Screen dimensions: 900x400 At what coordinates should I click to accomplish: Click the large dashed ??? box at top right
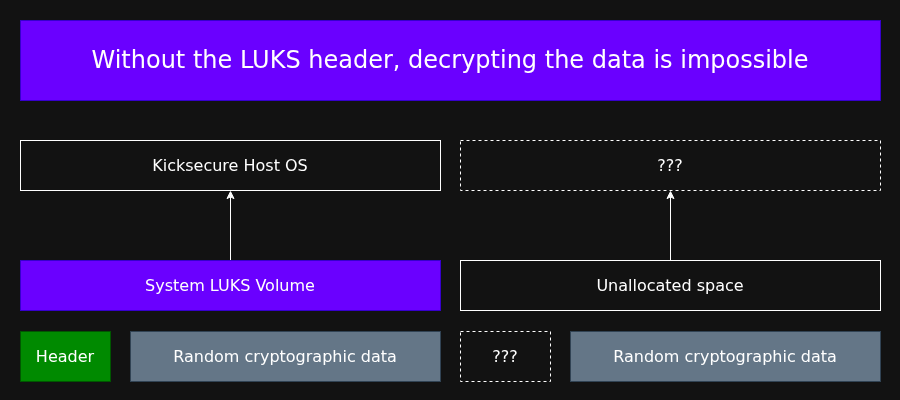tap(670, 165)
